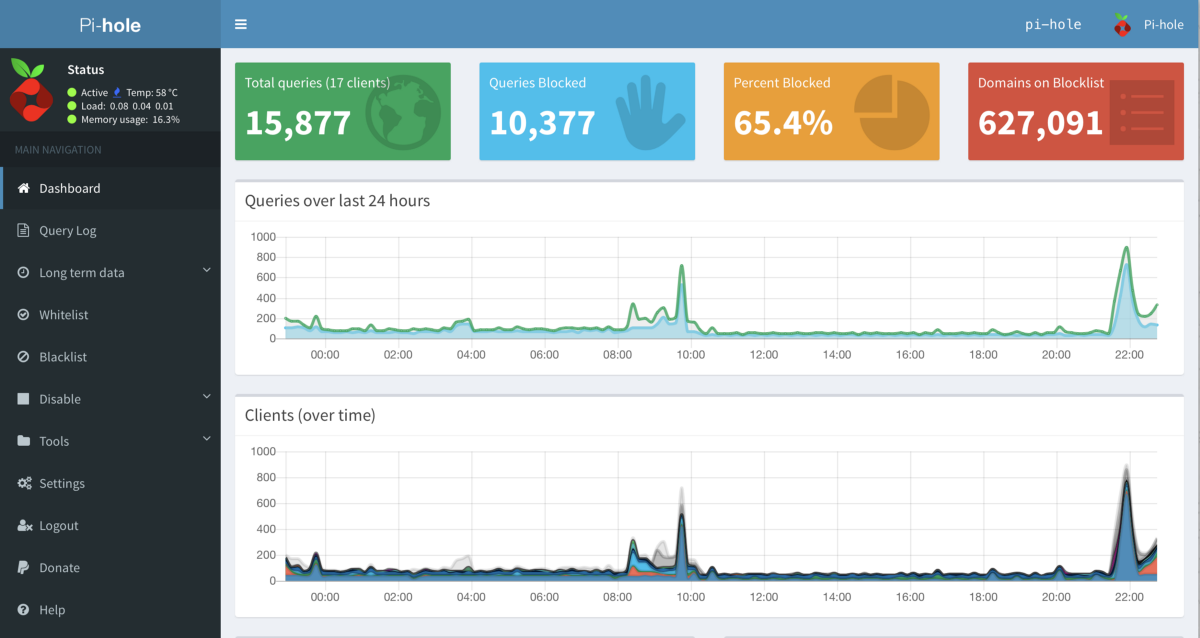Open the Query Log page
The image size is (1200, 638).
click(x=110, y=230)
